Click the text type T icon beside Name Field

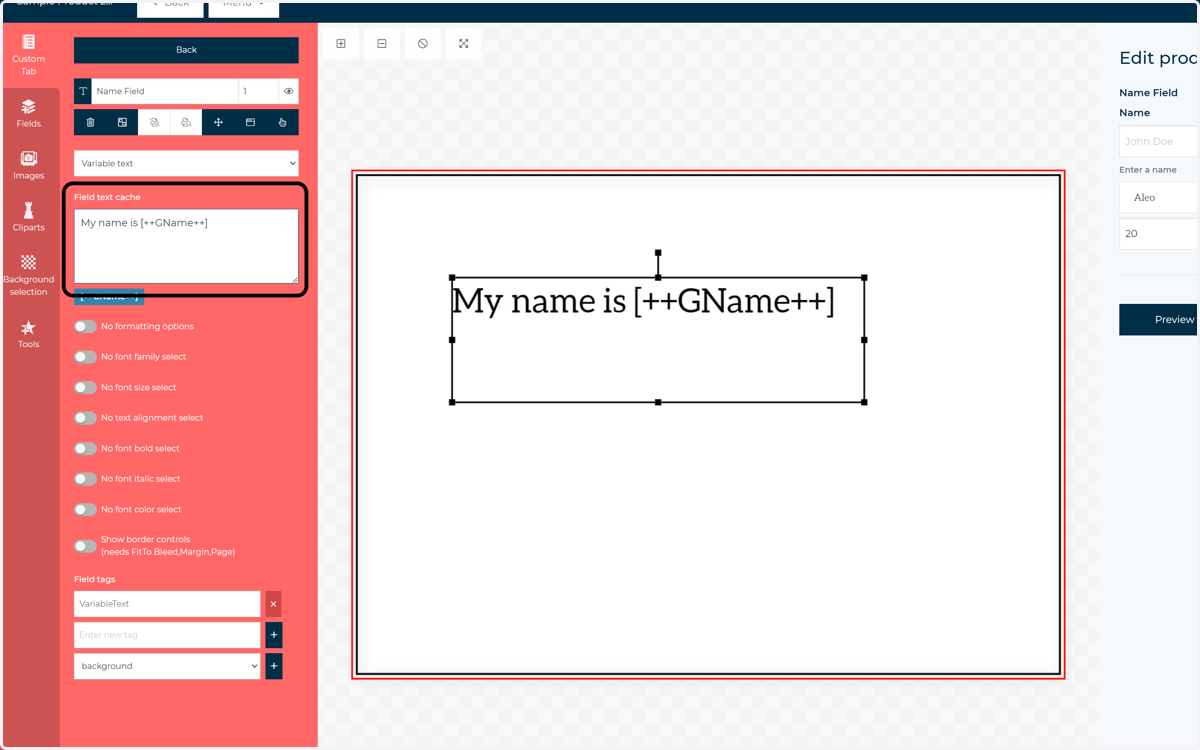[83, 91]
